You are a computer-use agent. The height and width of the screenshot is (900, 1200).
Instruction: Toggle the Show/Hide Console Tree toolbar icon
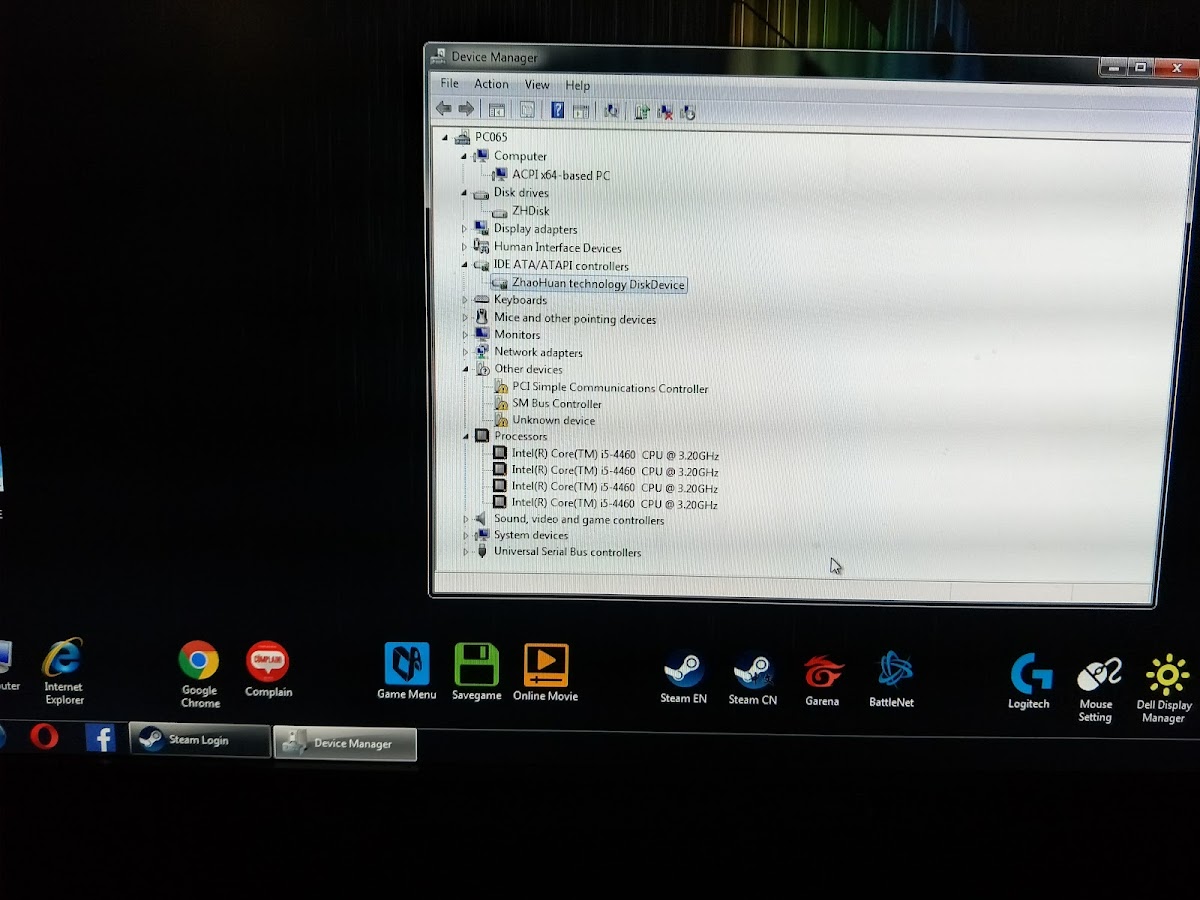(x=497, y=110)
